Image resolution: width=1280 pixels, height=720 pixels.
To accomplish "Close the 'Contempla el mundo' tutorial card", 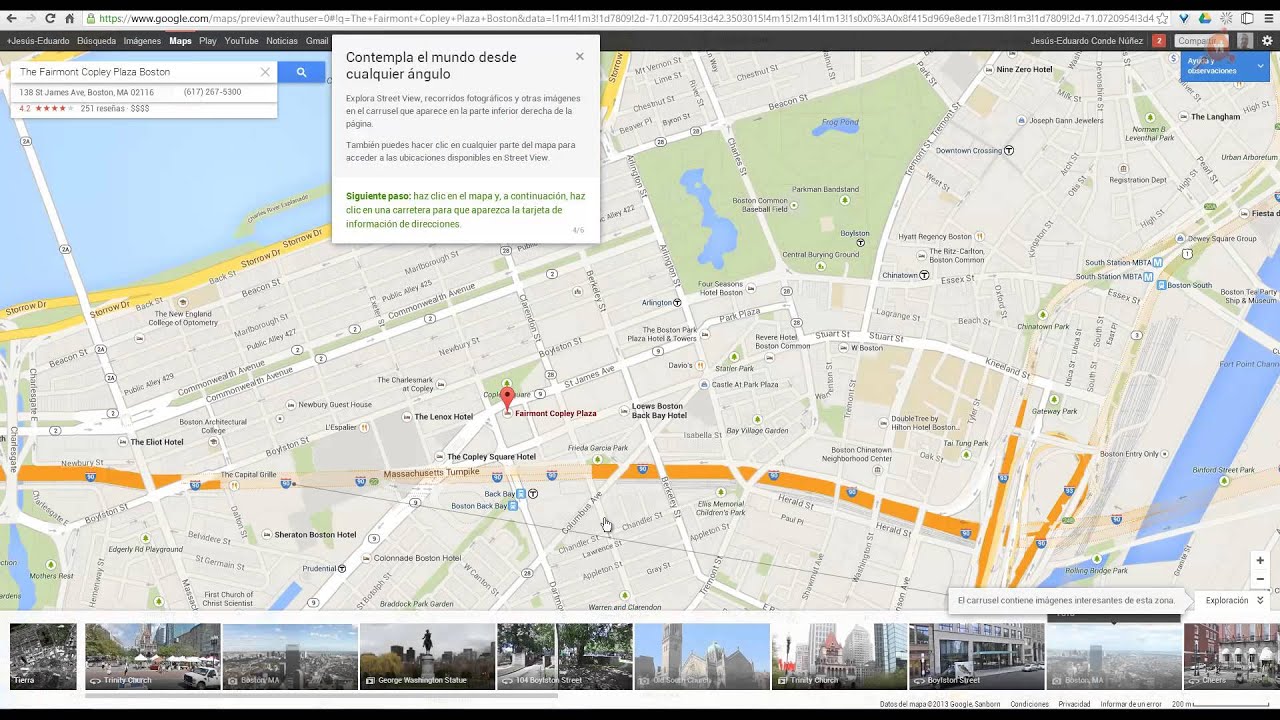I will pyautogui.click(x=579, y=56).
